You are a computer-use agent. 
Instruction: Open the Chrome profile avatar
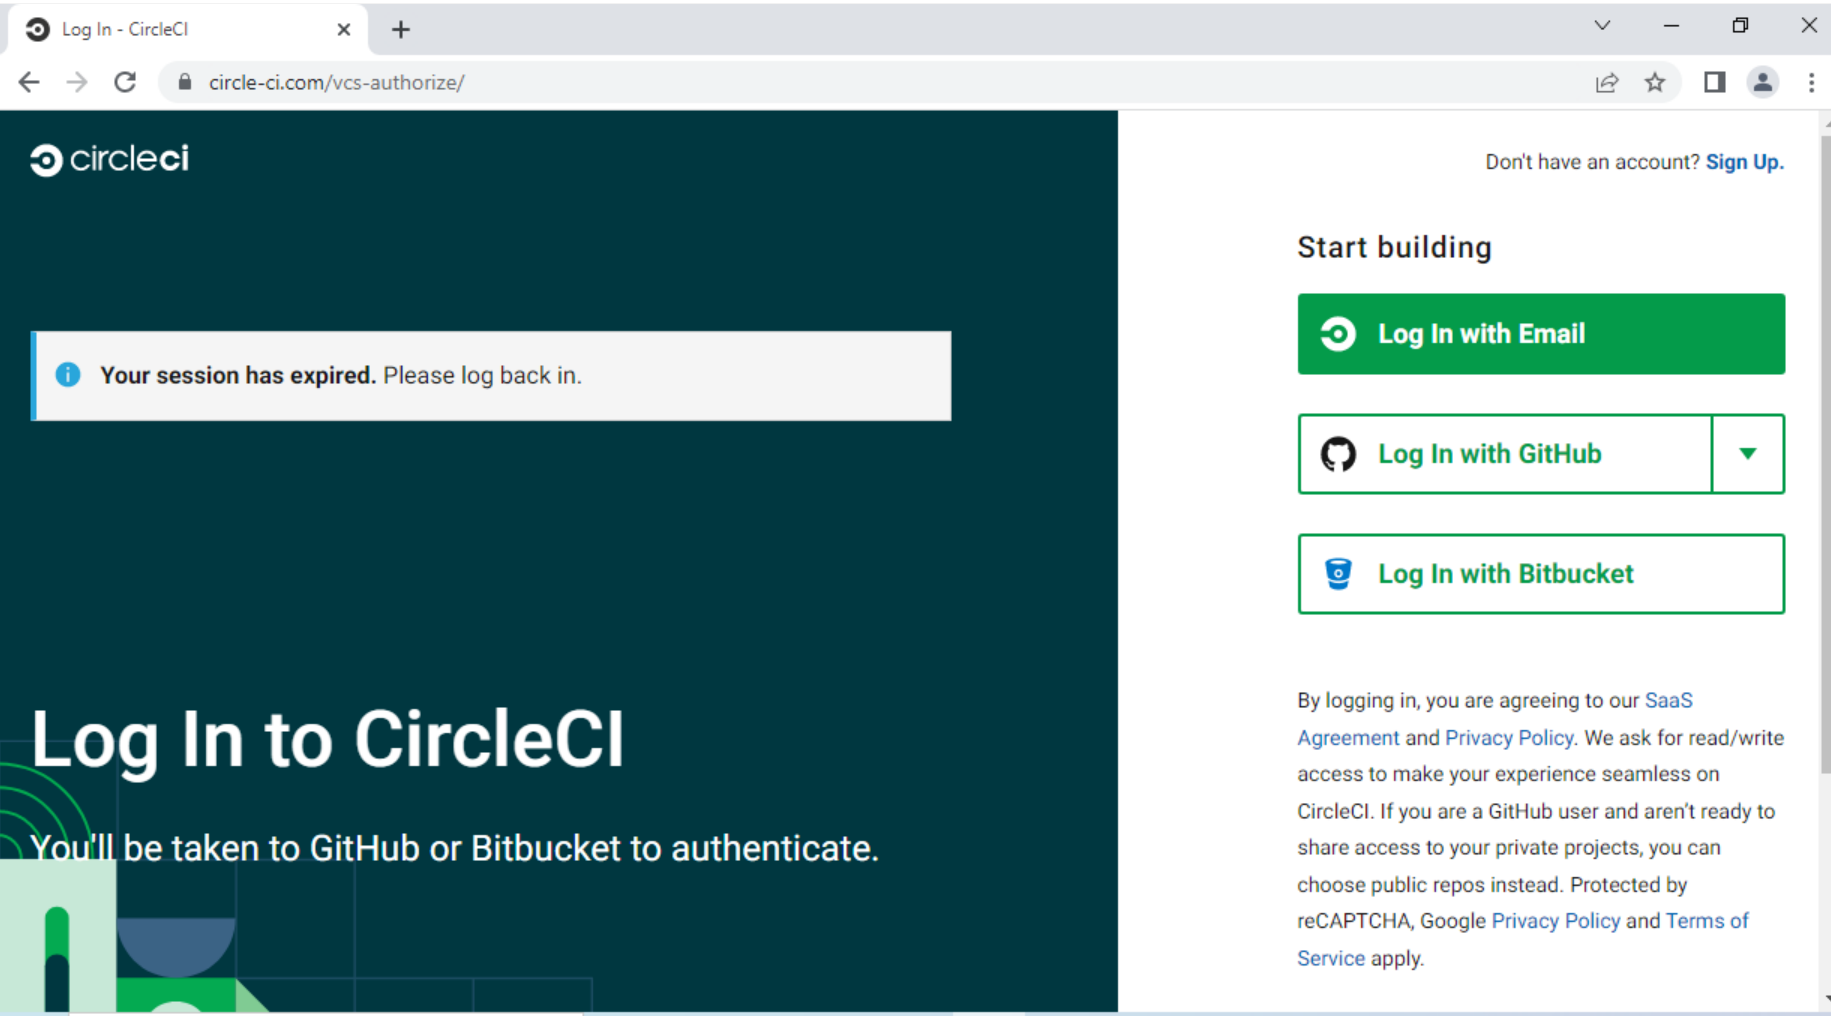[x=1763, y=82]
